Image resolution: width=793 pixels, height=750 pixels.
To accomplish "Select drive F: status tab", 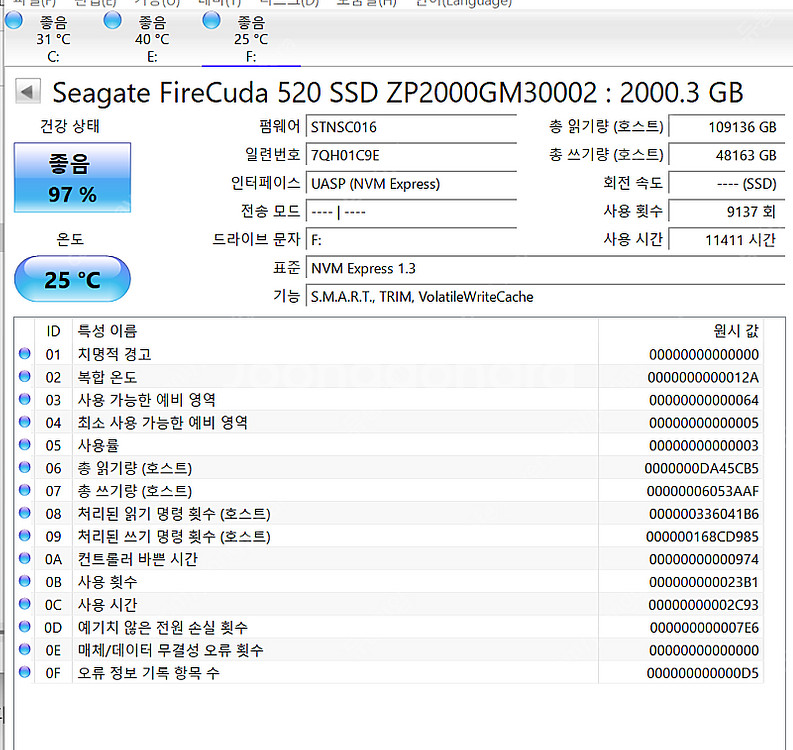I will coord(251,38).
